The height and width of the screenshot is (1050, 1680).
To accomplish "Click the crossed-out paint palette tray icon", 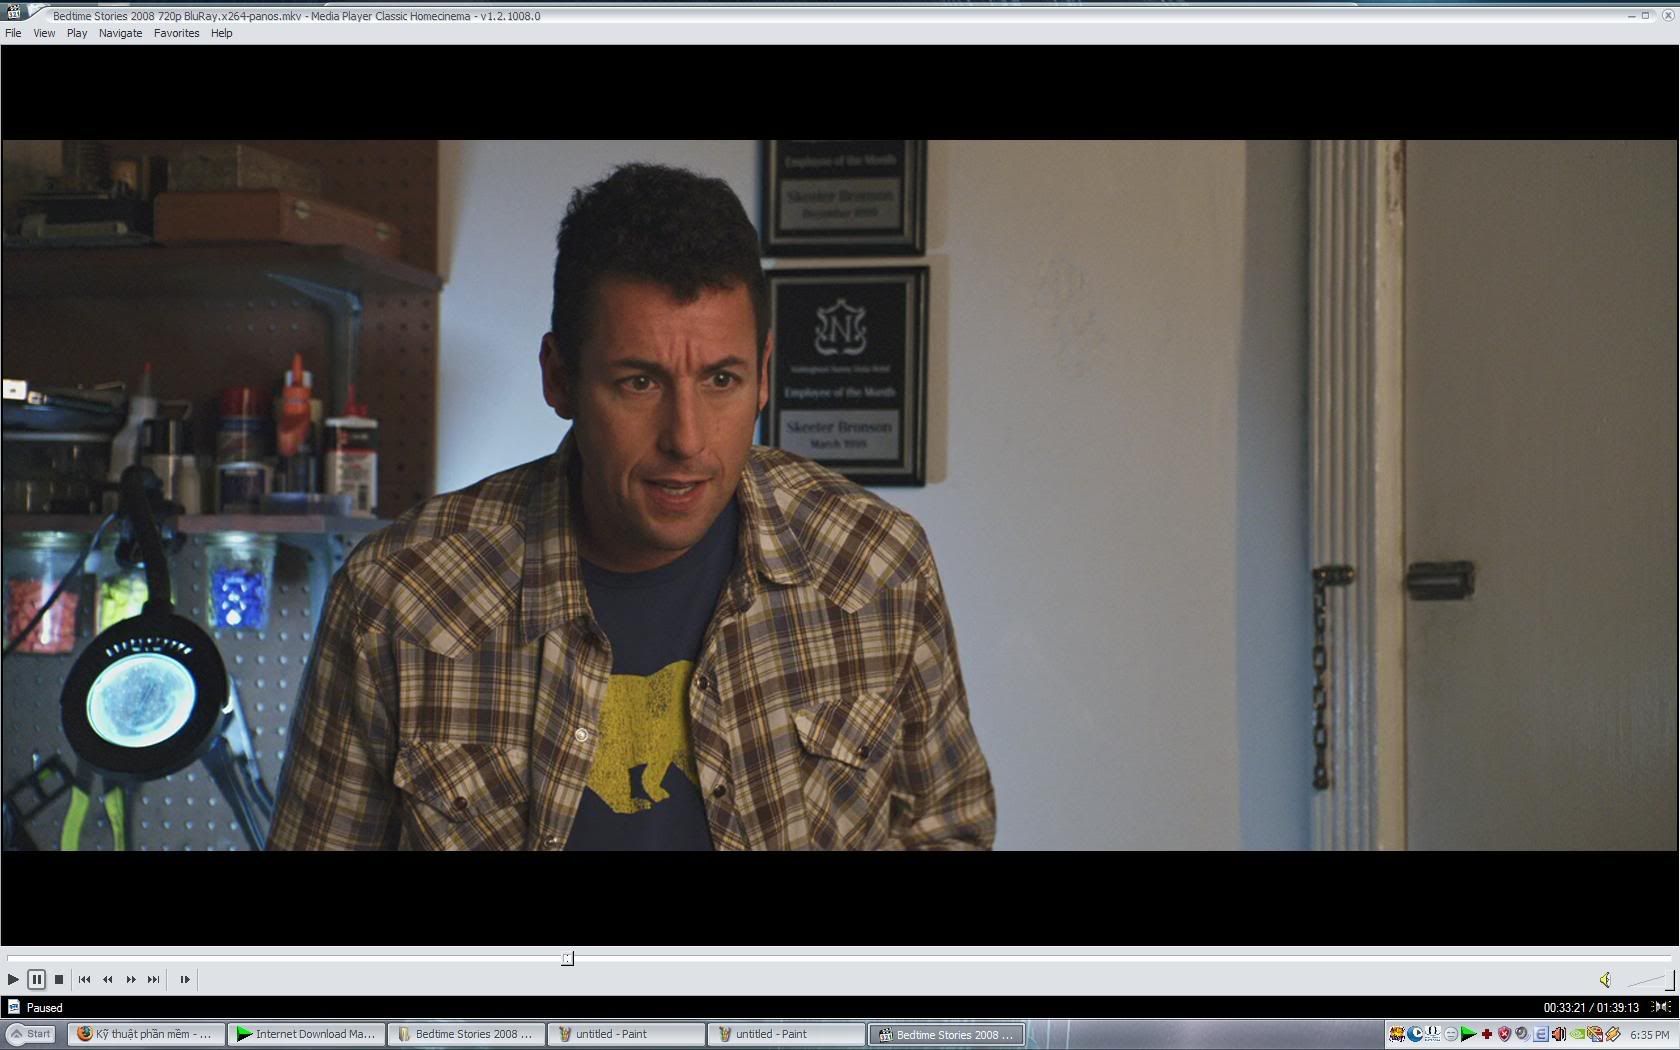I will click(x=1594, y=1034).
